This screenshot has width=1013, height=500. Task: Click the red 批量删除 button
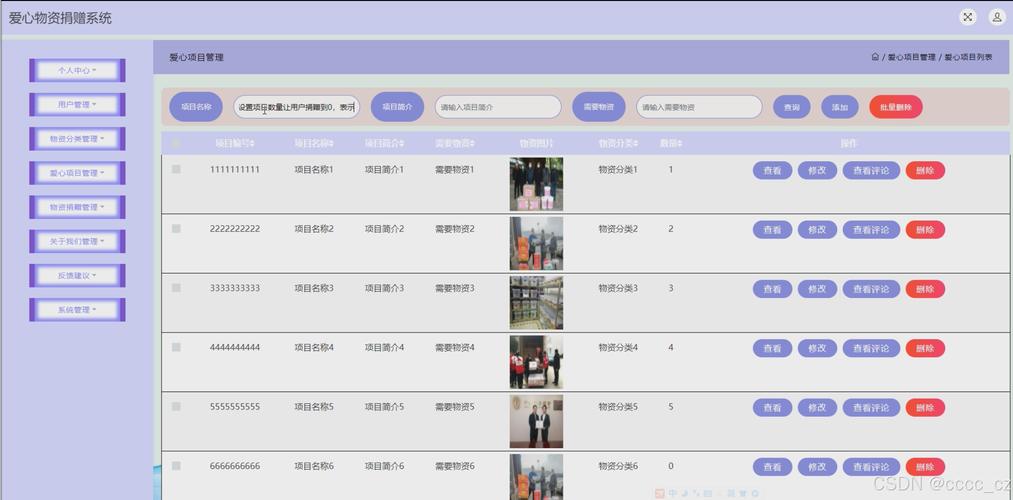[x=895, y=107]
